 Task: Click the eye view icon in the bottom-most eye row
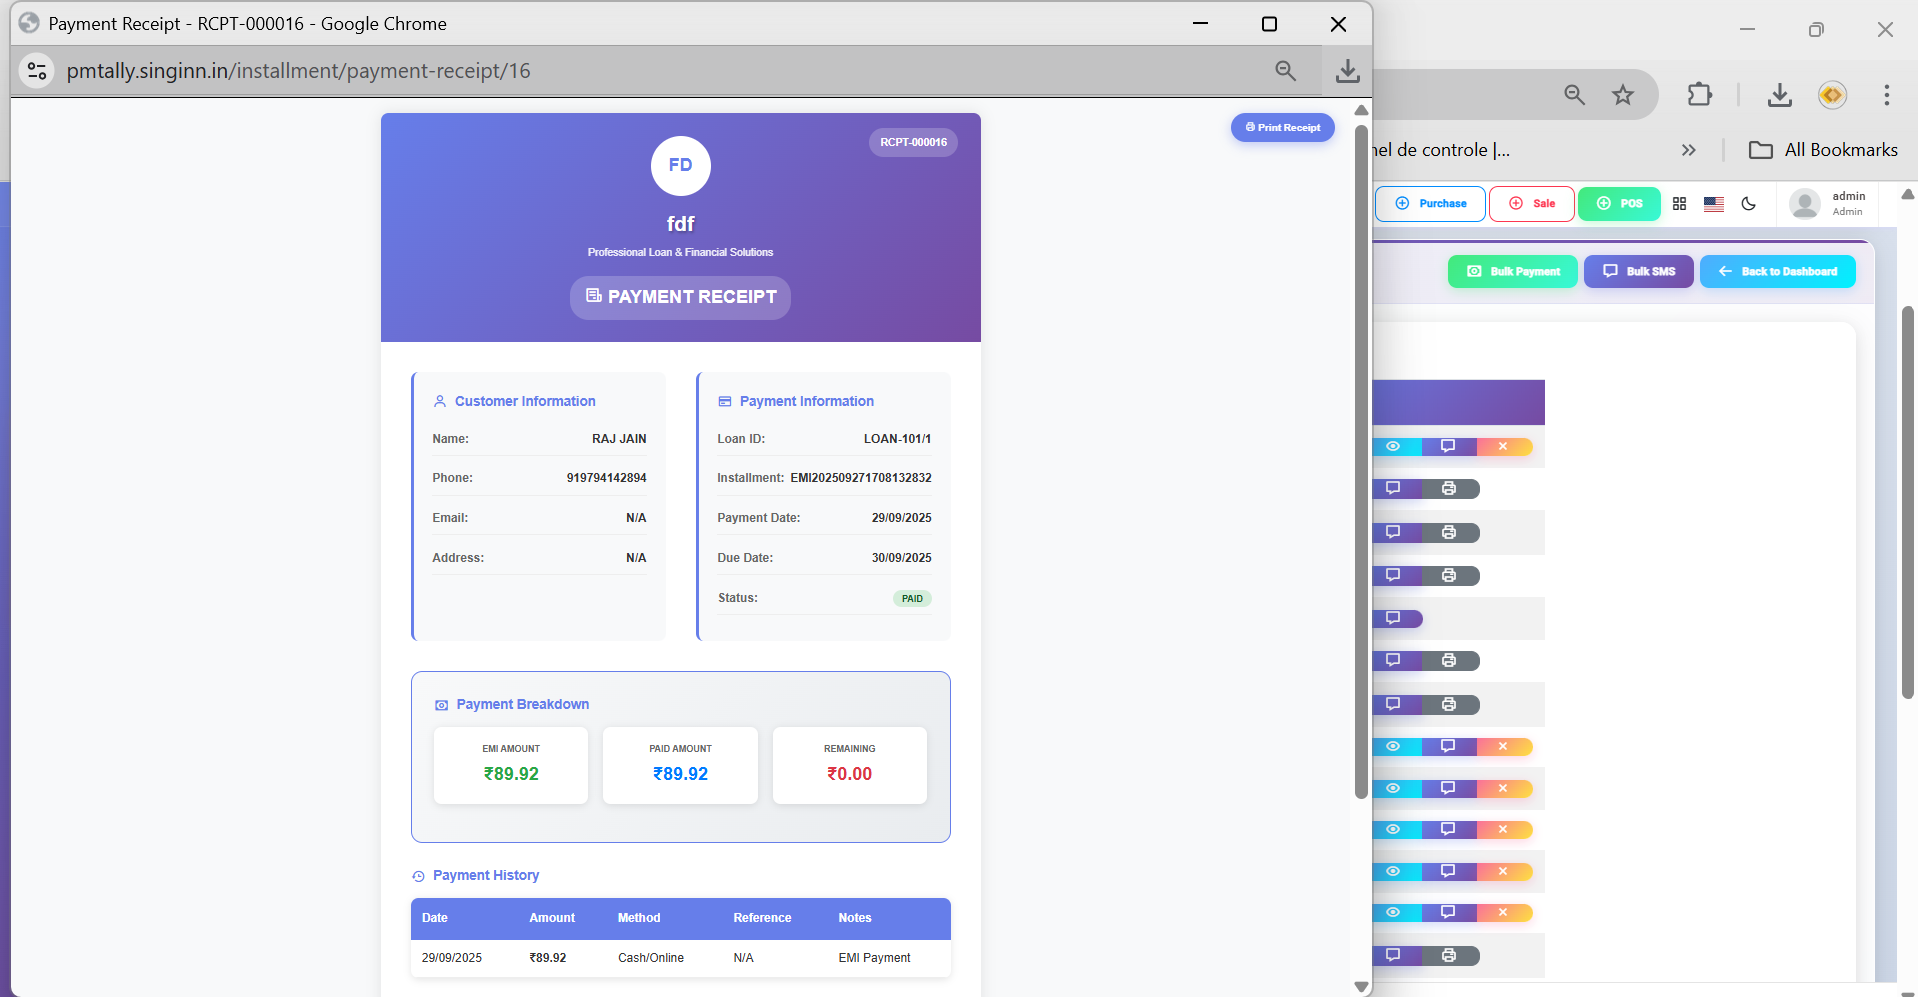[x=1393, y=913]
